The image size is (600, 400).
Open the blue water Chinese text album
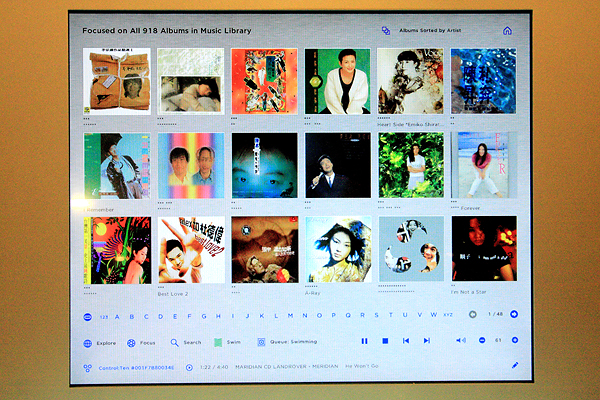click(x=483, y=81)
